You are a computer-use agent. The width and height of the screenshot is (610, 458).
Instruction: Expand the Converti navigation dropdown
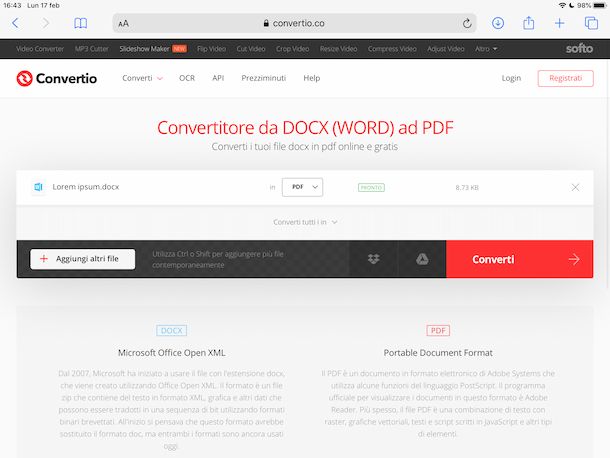coord(142,78)
